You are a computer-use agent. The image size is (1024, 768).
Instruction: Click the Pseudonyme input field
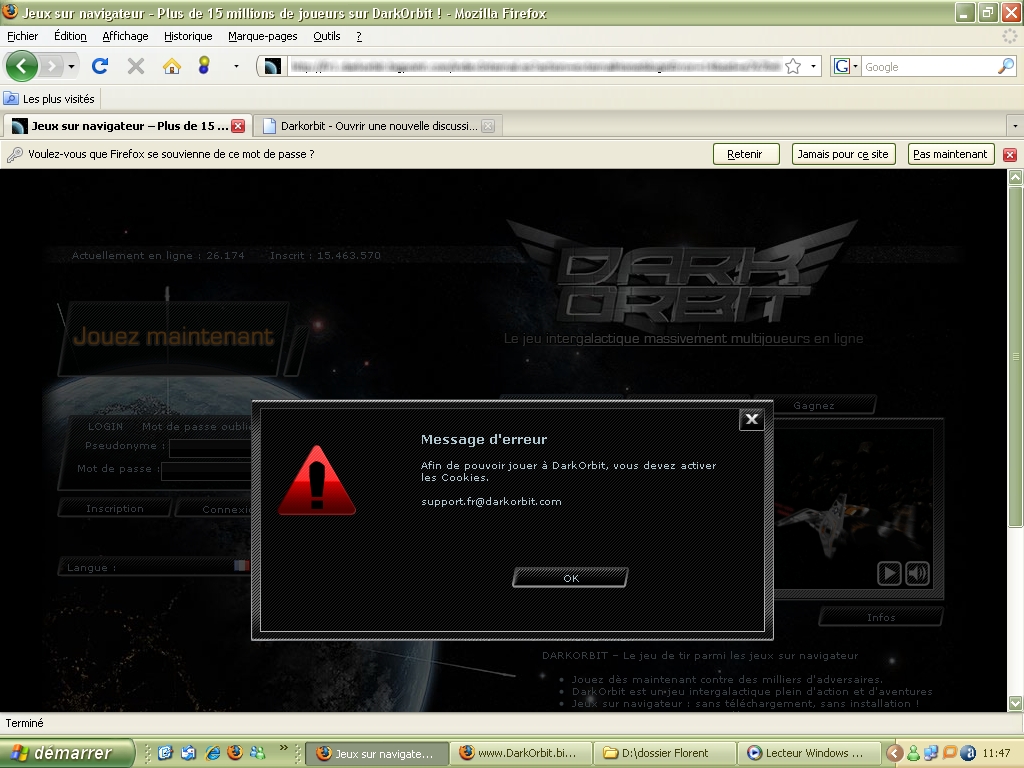210,447
